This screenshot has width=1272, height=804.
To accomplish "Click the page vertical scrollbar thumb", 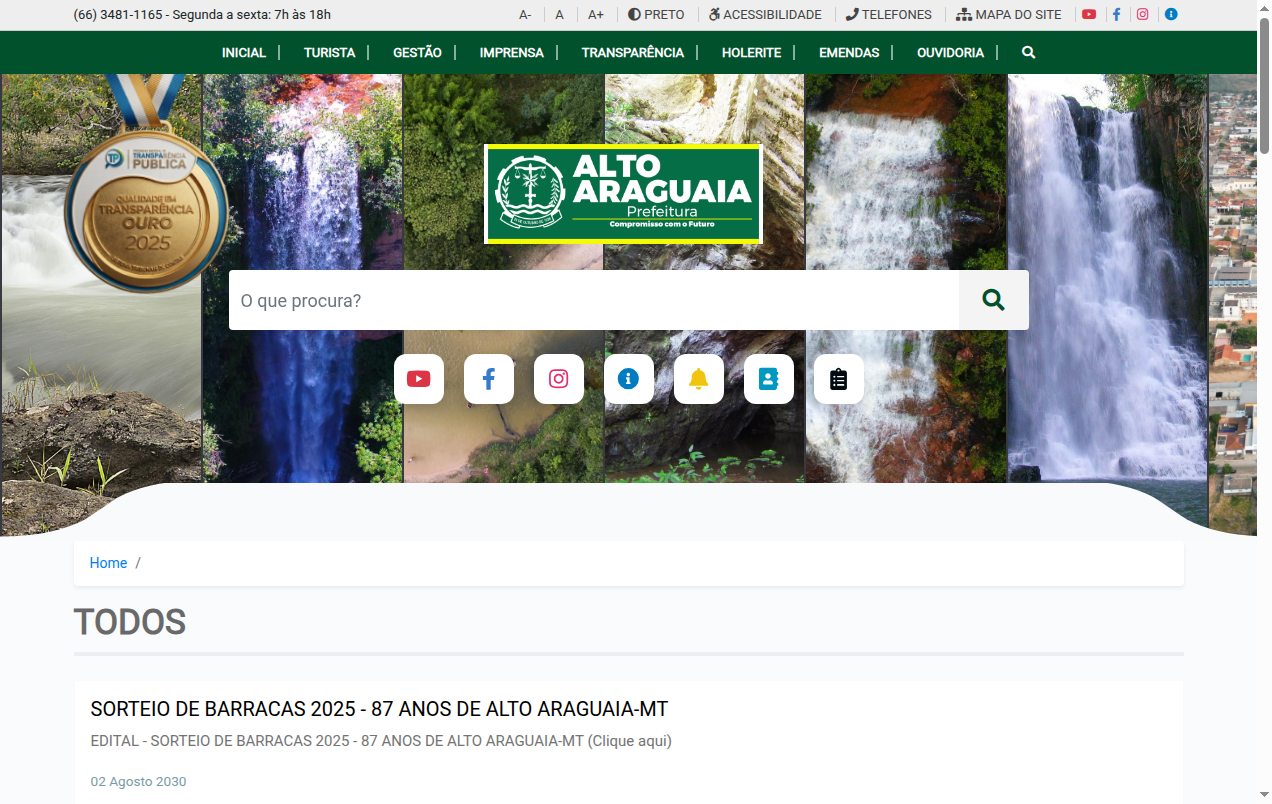I will [x=1264, y=85].
